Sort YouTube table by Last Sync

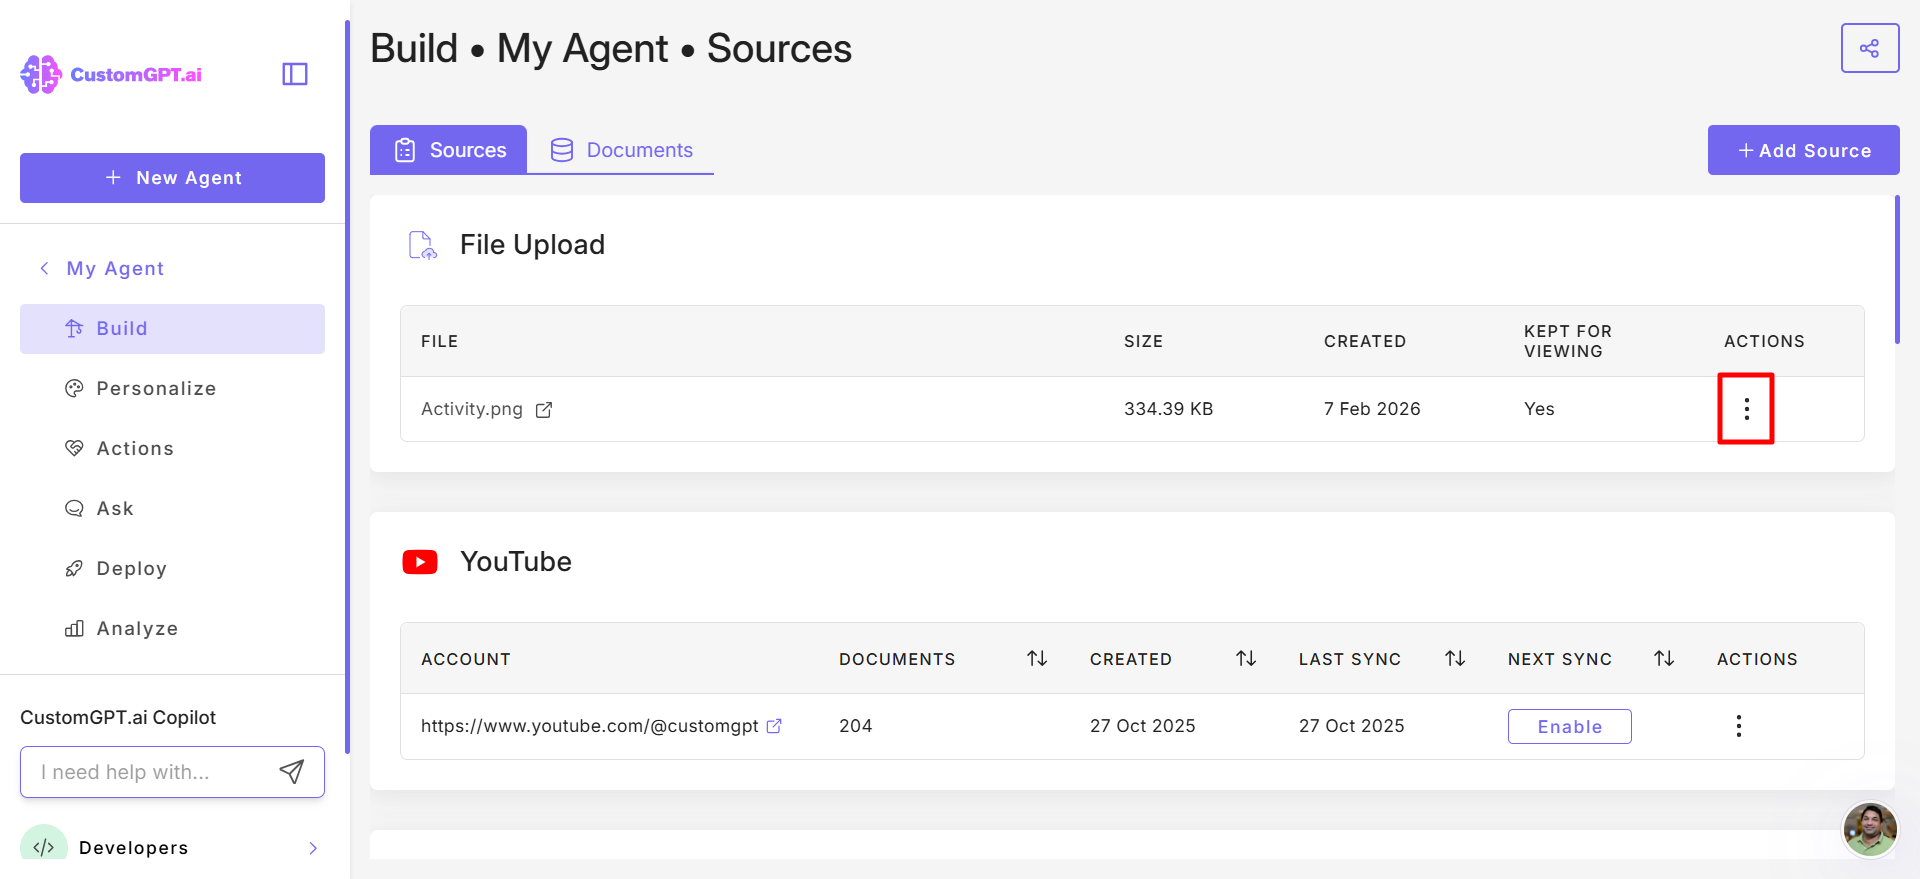1455,658
